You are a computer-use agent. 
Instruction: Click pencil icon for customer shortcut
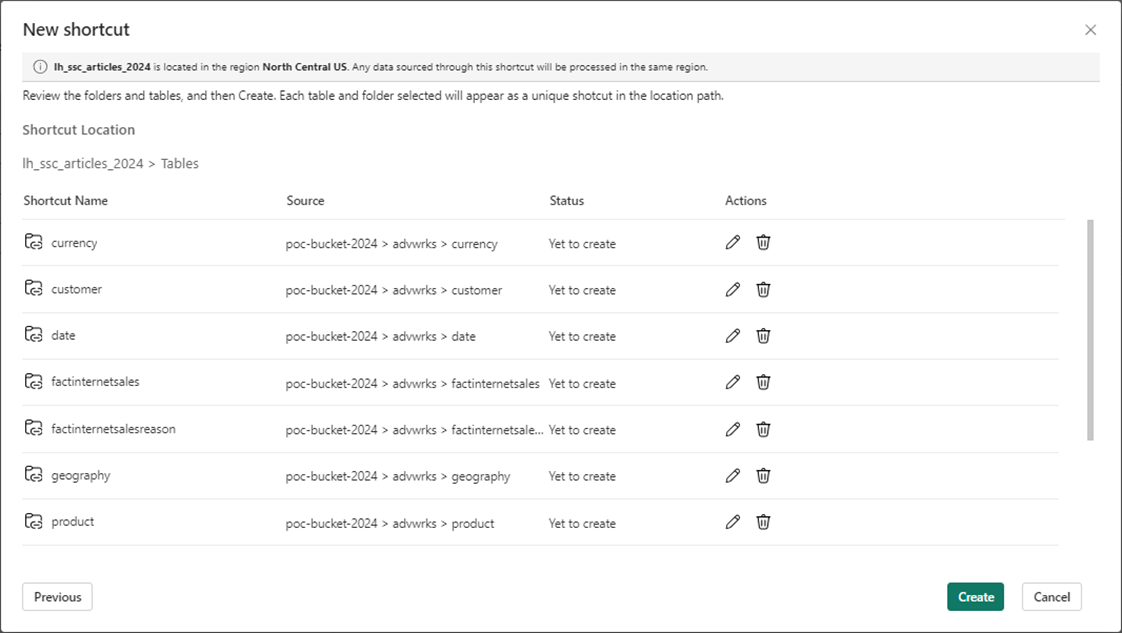click(733, 289)
